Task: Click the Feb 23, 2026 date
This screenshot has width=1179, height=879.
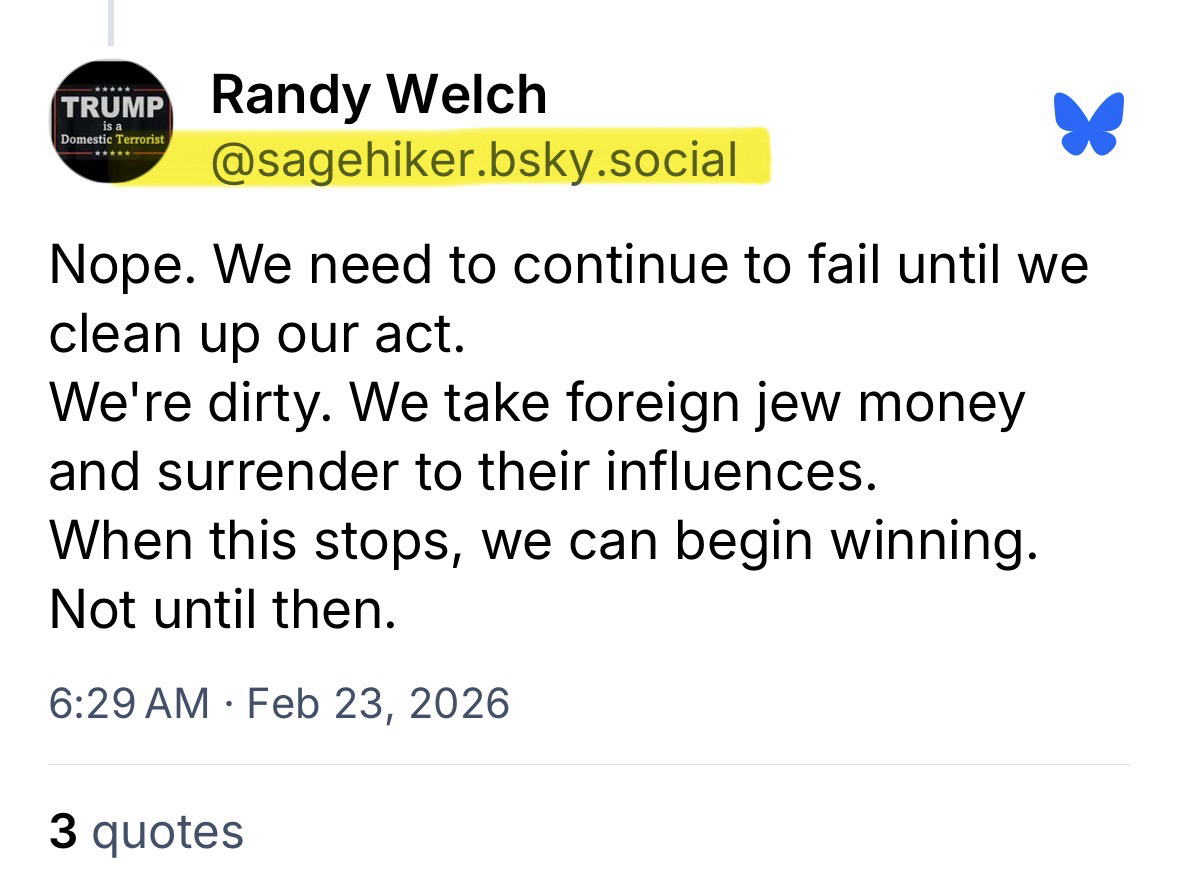Action: pos(378,703)
